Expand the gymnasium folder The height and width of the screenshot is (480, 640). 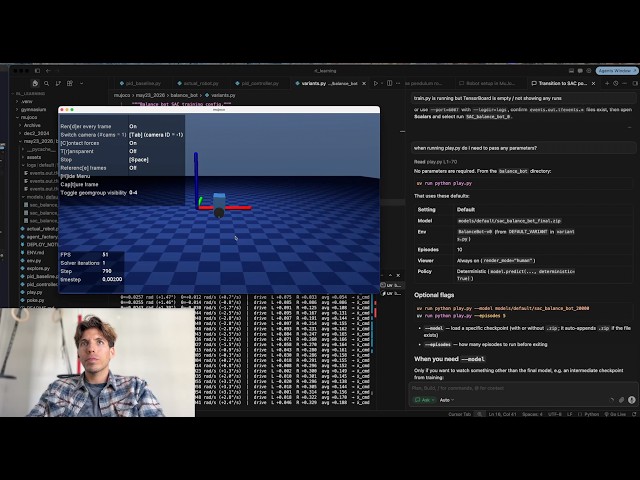[x=33, y=109]
